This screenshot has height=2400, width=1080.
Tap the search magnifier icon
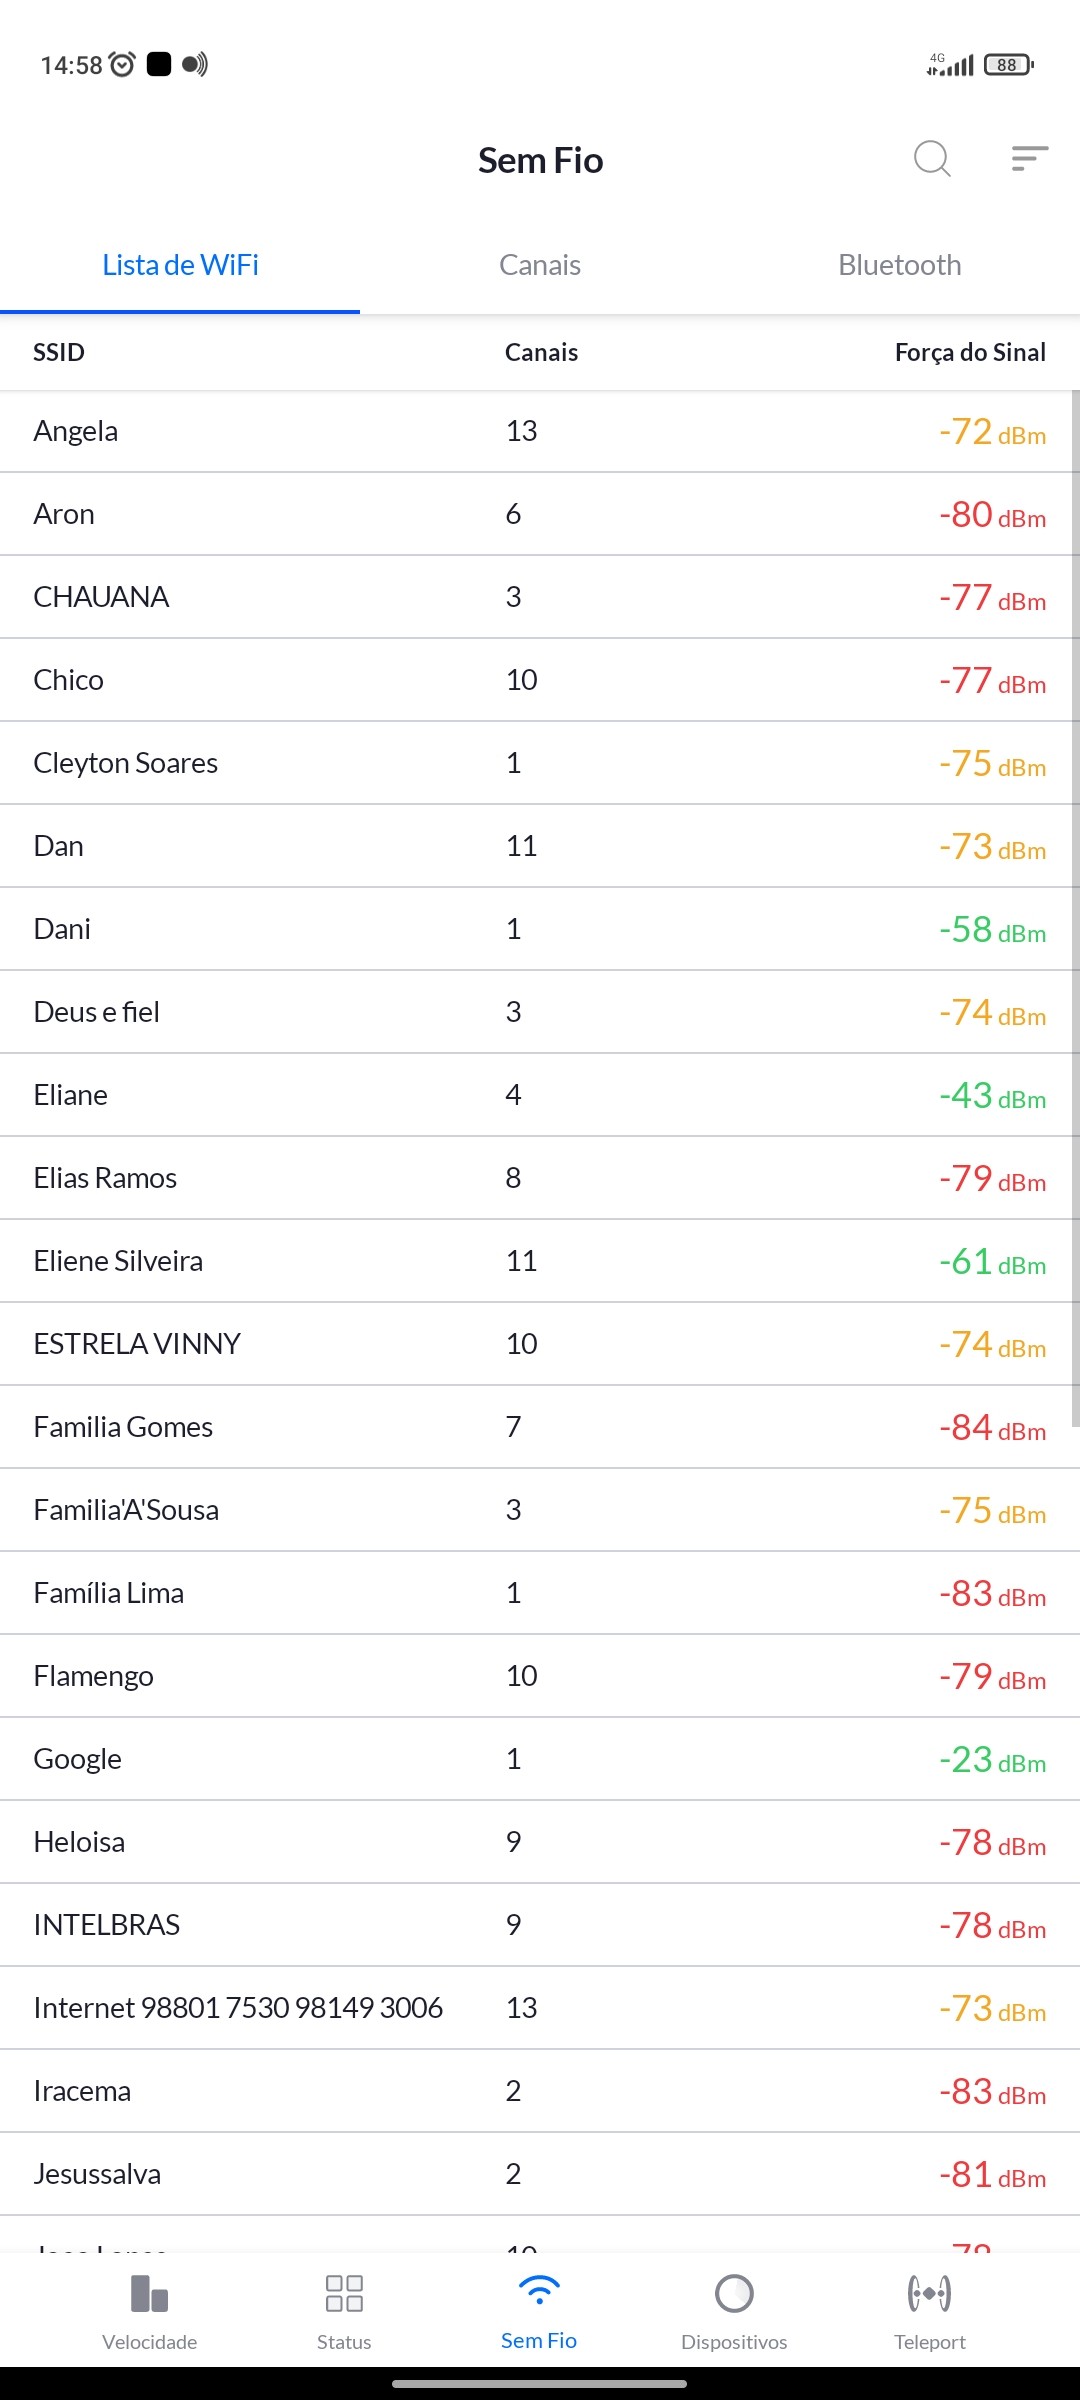(932, 159)
